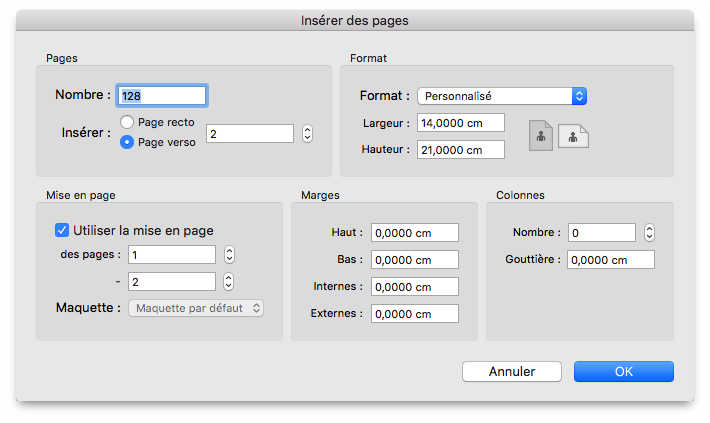This screenshot has width=710, height=423.
Task: Click the end page range stepper
Action: [229, 282]
